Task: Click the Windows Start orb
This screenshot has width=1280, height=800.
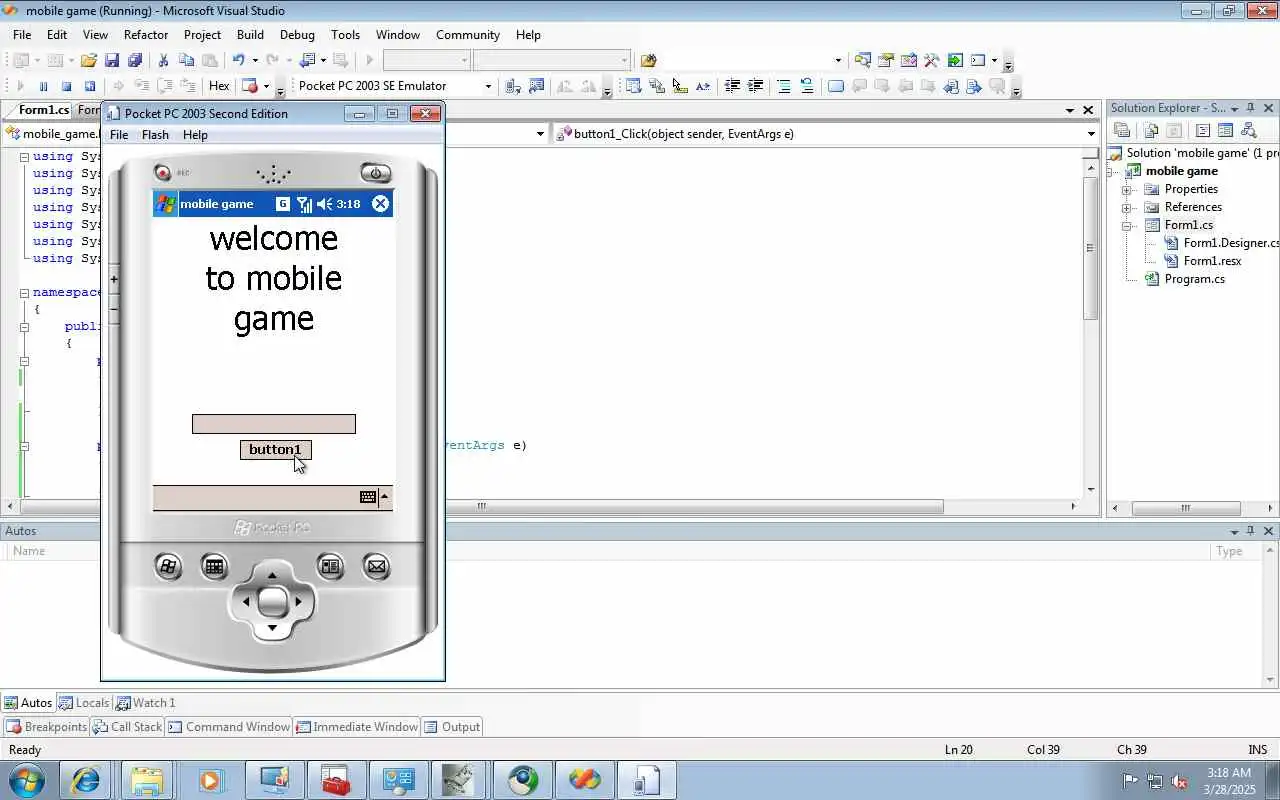Action: (26, 780)
